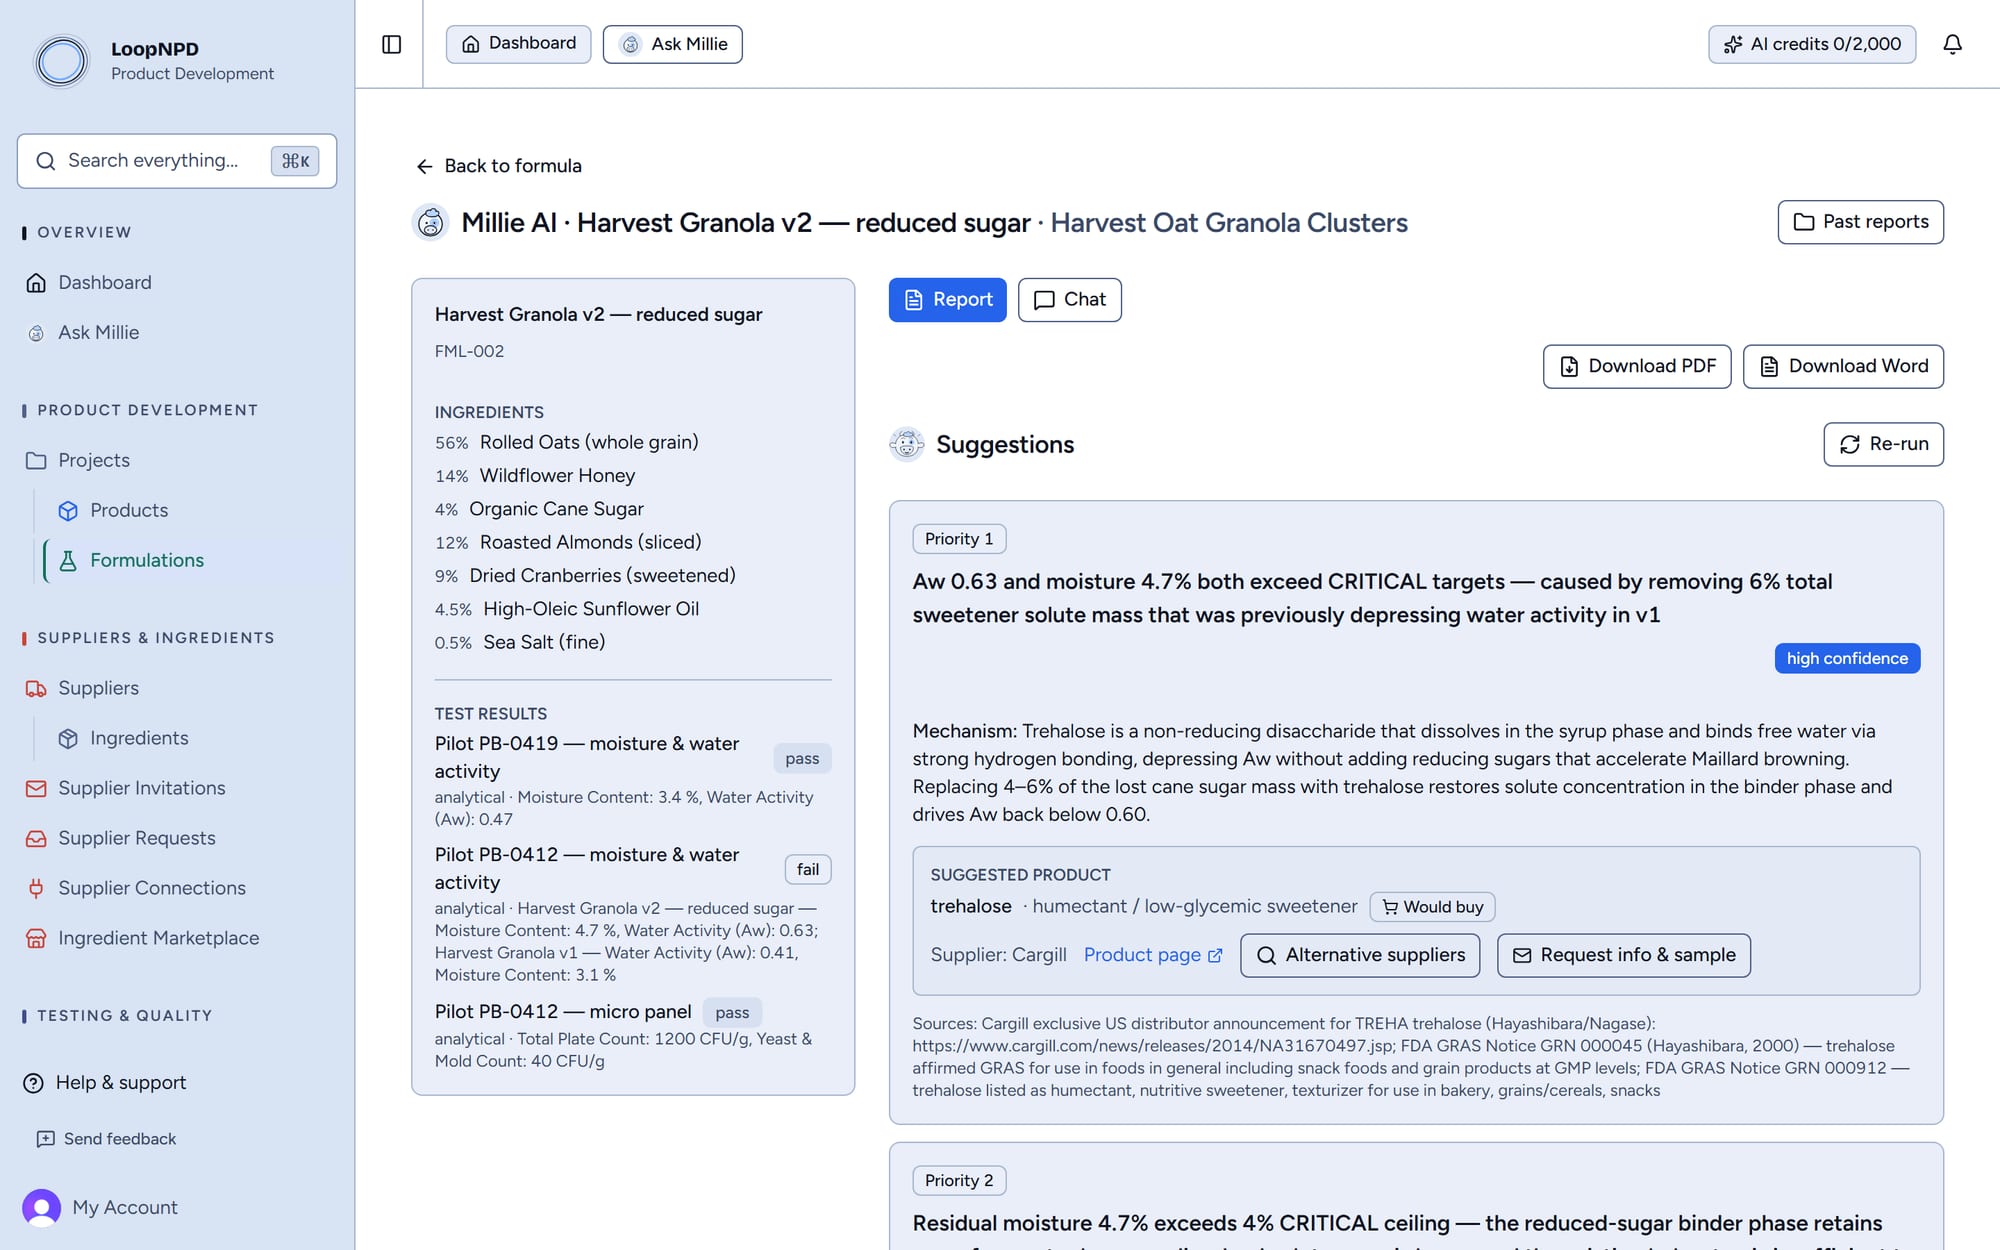
Task: Click Download Word
Action: pos(1843,366)
